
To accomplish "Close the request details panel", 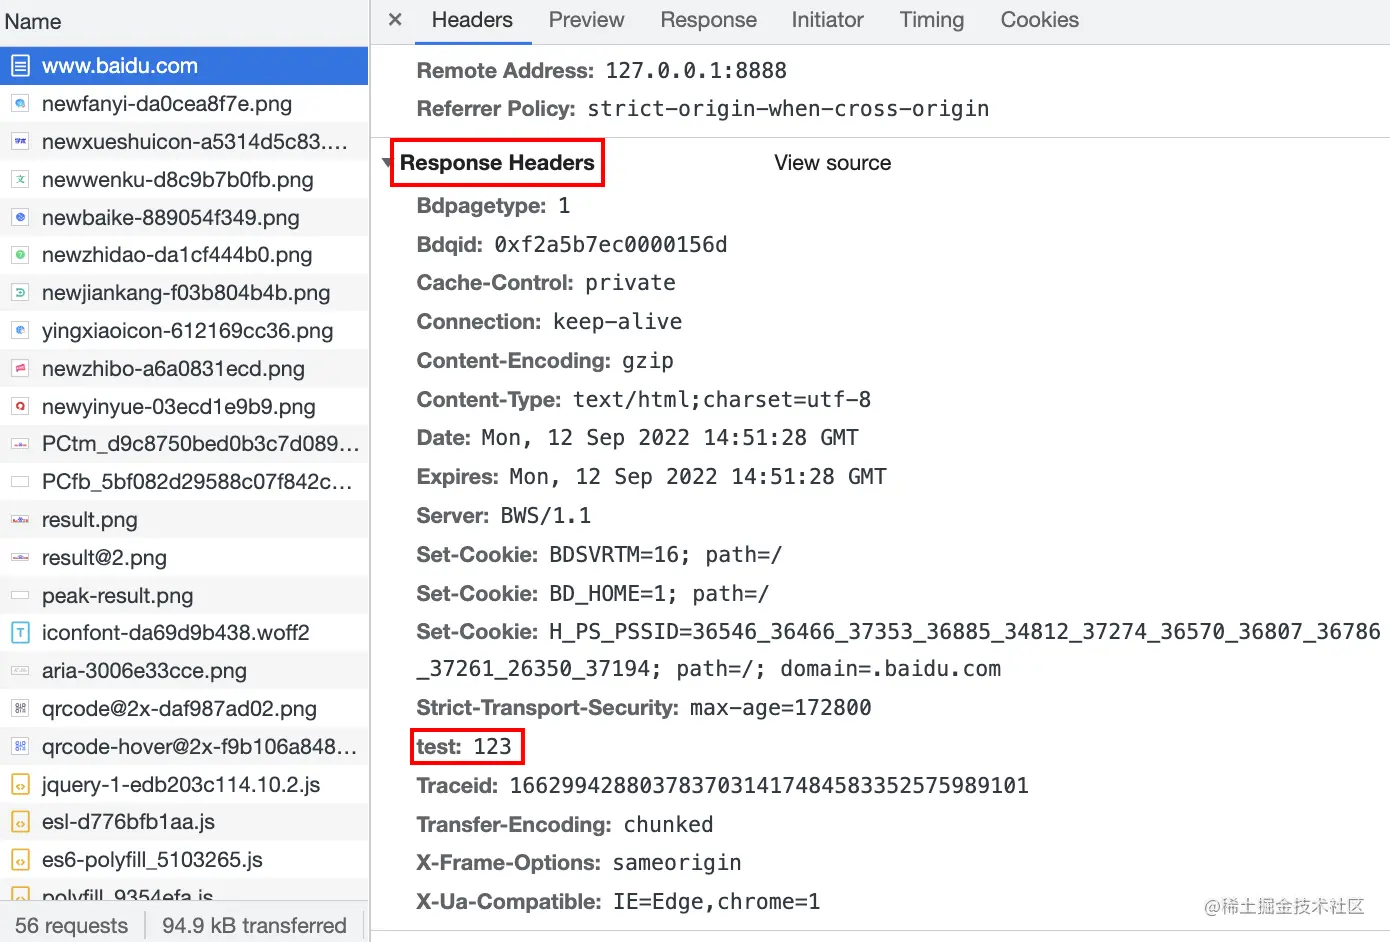I will point(395,20).
